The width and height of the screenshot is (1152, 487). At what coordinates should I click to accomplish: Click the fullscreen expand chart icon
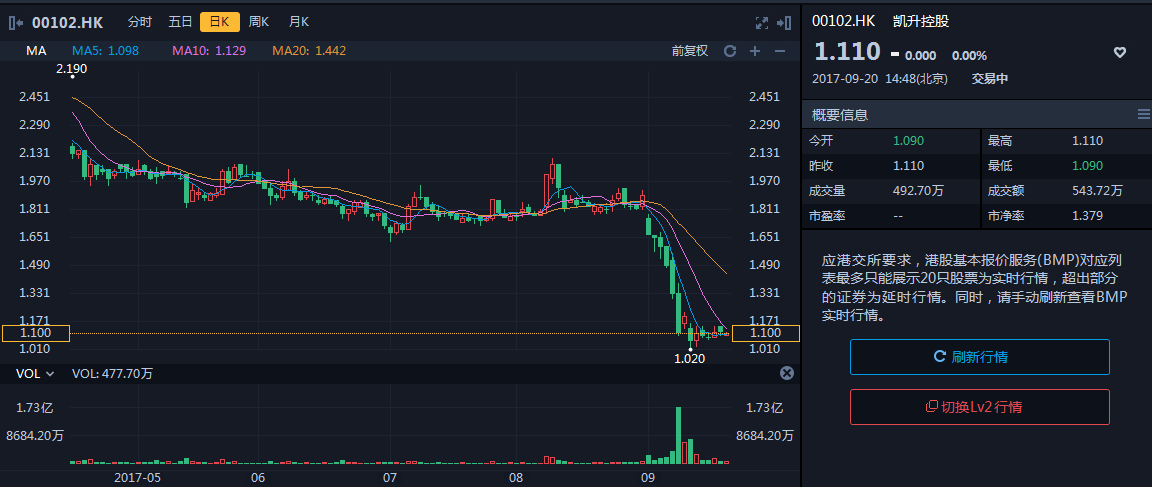[761, 22]
